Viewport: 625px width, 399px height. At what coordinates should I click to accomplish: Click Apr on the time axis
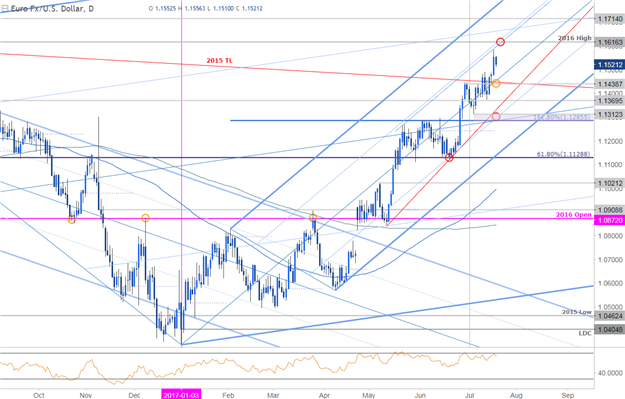click(x=324, y=395)
